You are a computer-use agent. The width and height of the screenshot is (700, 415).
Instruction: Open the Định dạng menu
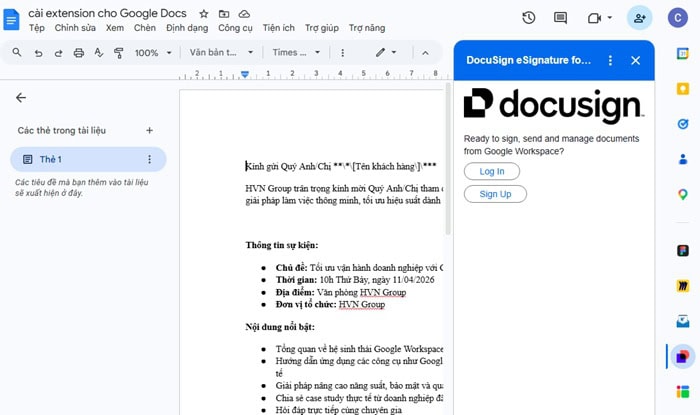pyautogui.click(x=187, y=28)
